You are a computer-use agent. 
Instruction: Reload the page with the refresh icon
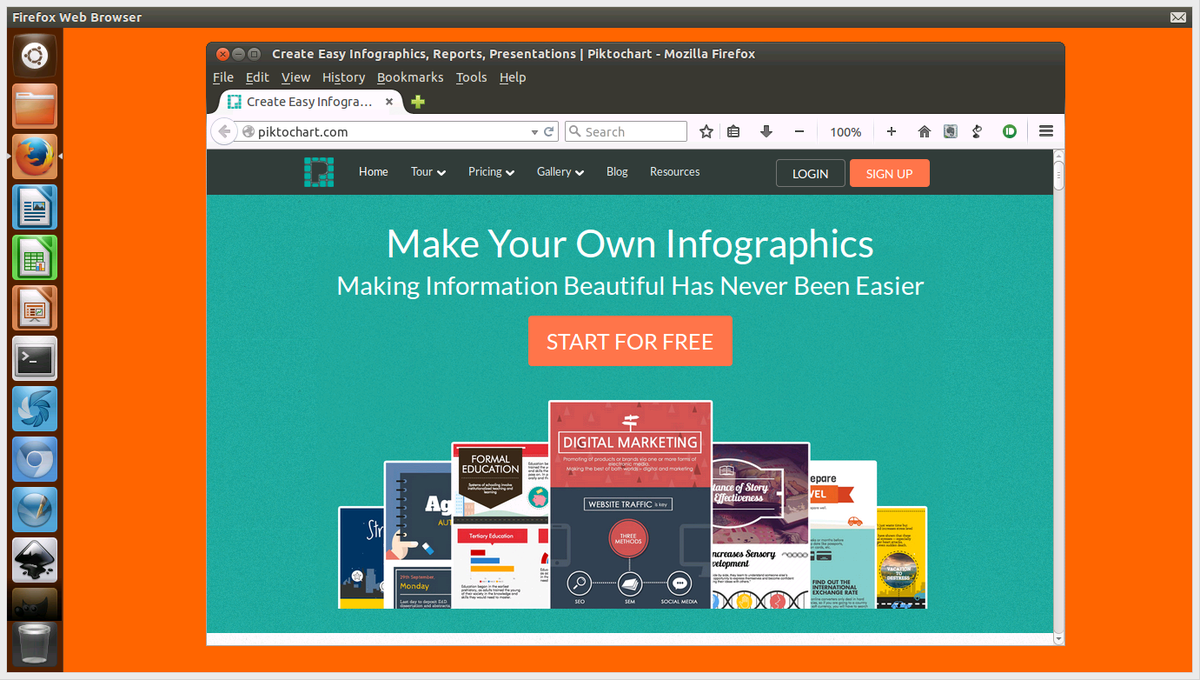(x=549, y=131)
